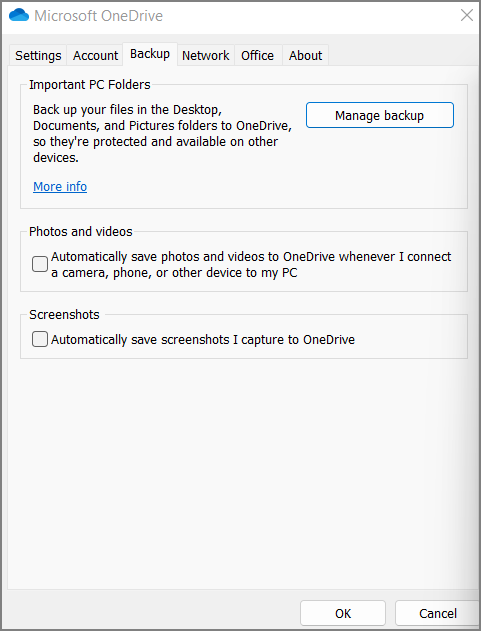Click the 'Screenshots' group label

click(x=64, y=315)
